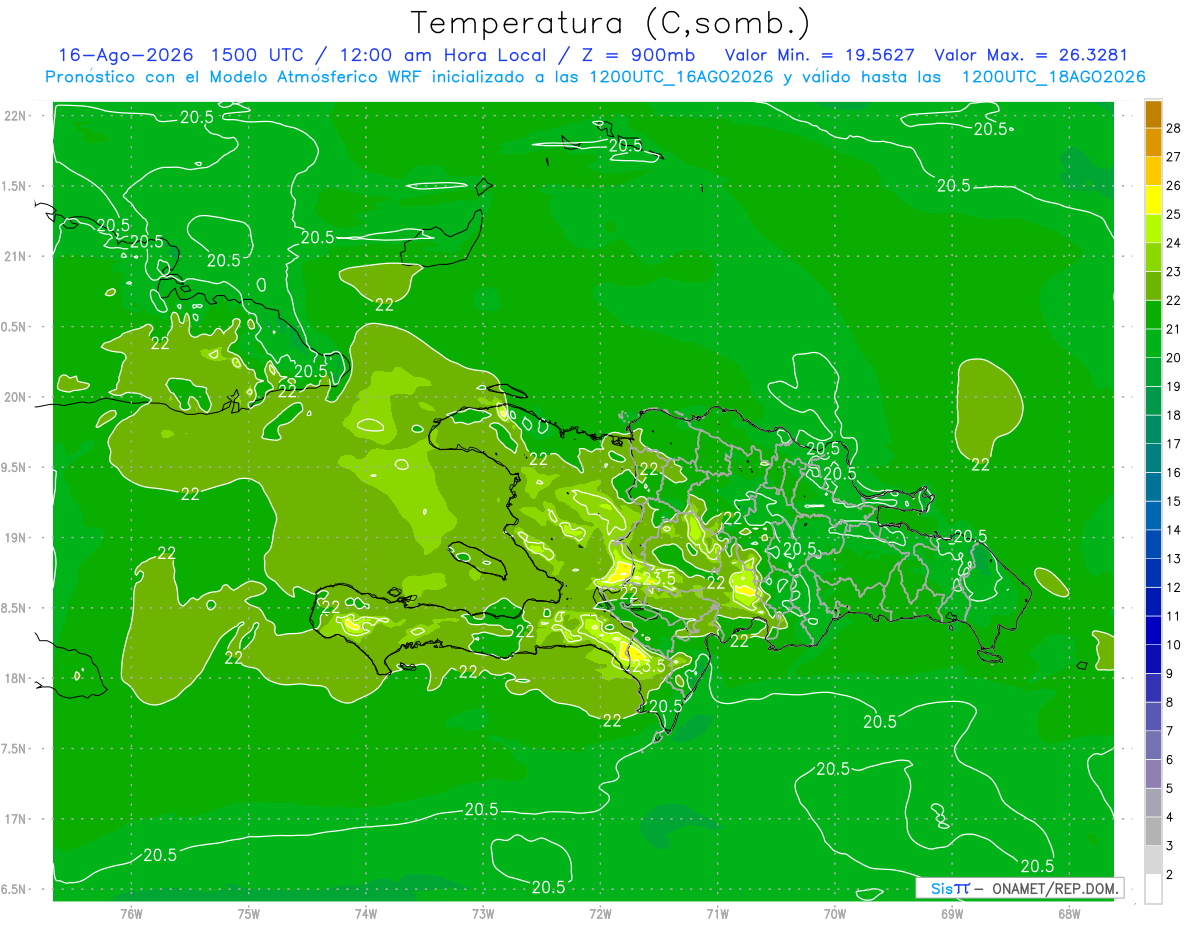
Task: Click colorbar label '9'
Action: [x=1170, y=674]
